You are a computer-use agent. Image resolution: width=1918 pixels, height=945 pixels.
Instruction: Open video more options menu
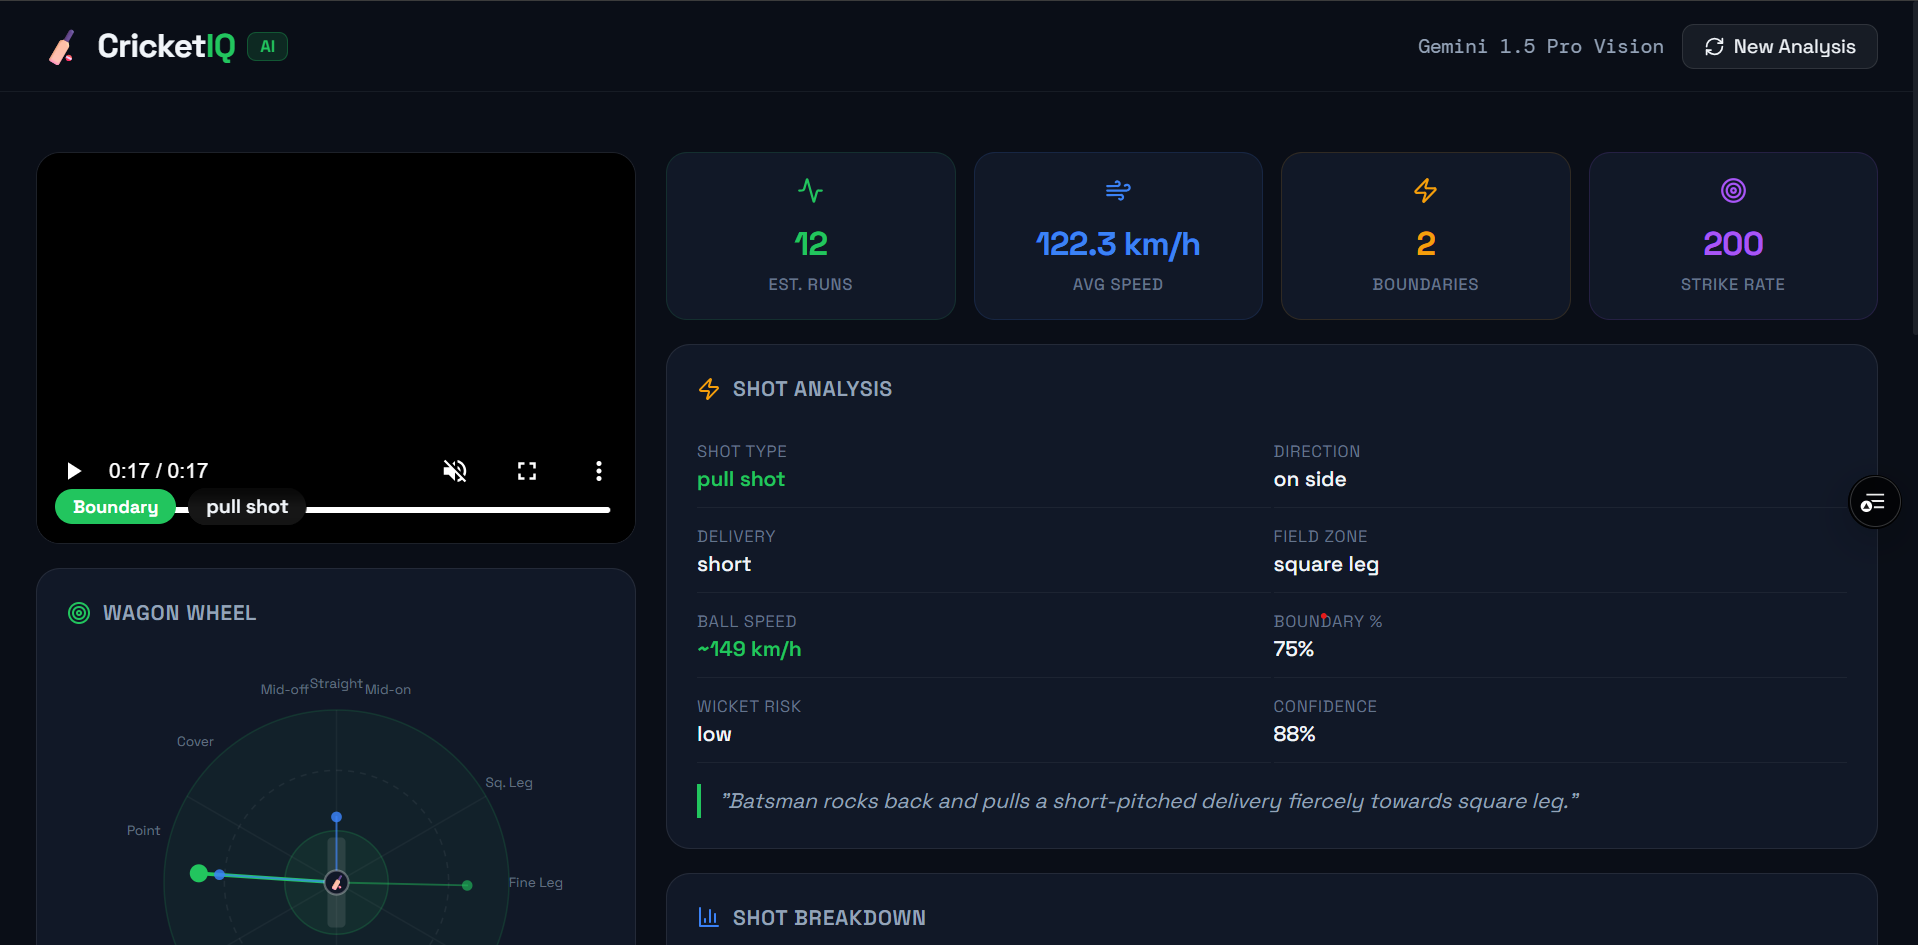click(x=599, y=471)
